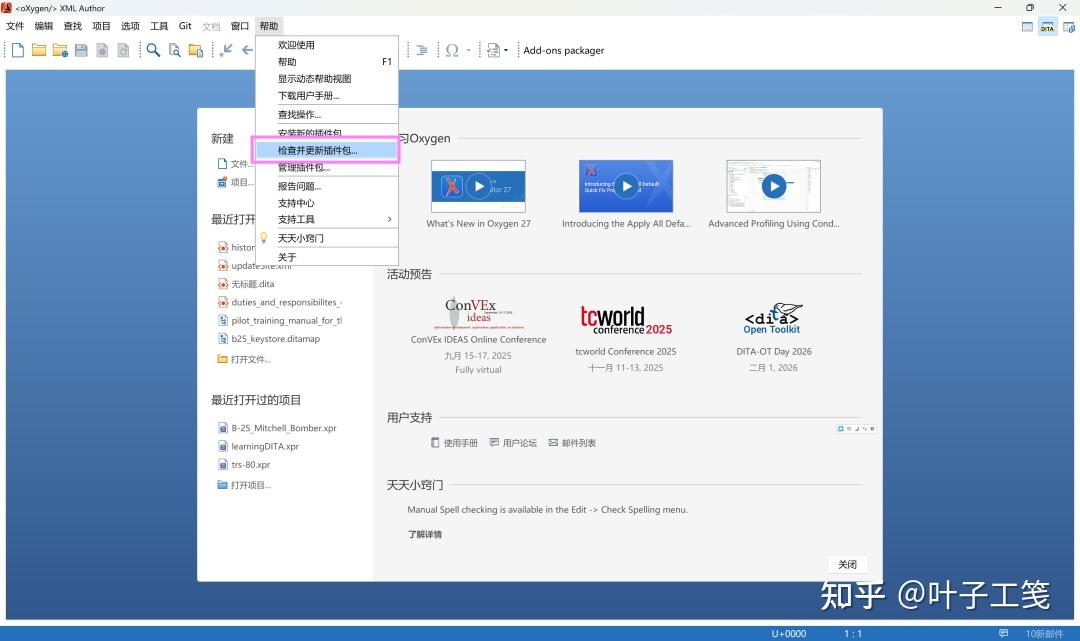This screenshot has height=641, width=1080.
Task: Open Find/Replace with the magnifier icon
Action: pos(153,50)
